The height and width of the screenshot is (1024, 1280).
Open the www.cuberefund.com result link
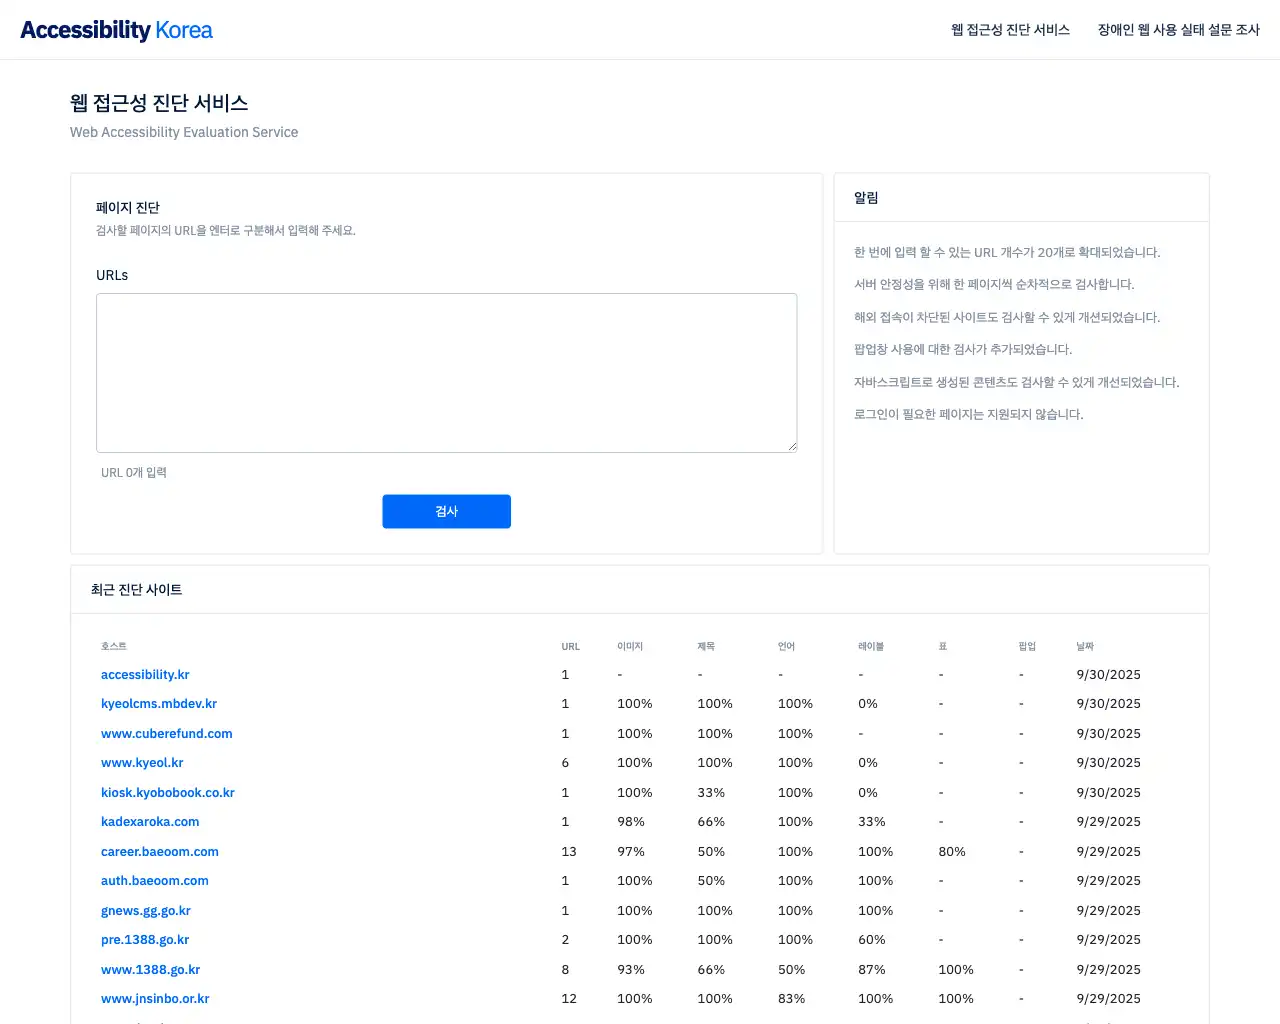click(x=166, y=733)
